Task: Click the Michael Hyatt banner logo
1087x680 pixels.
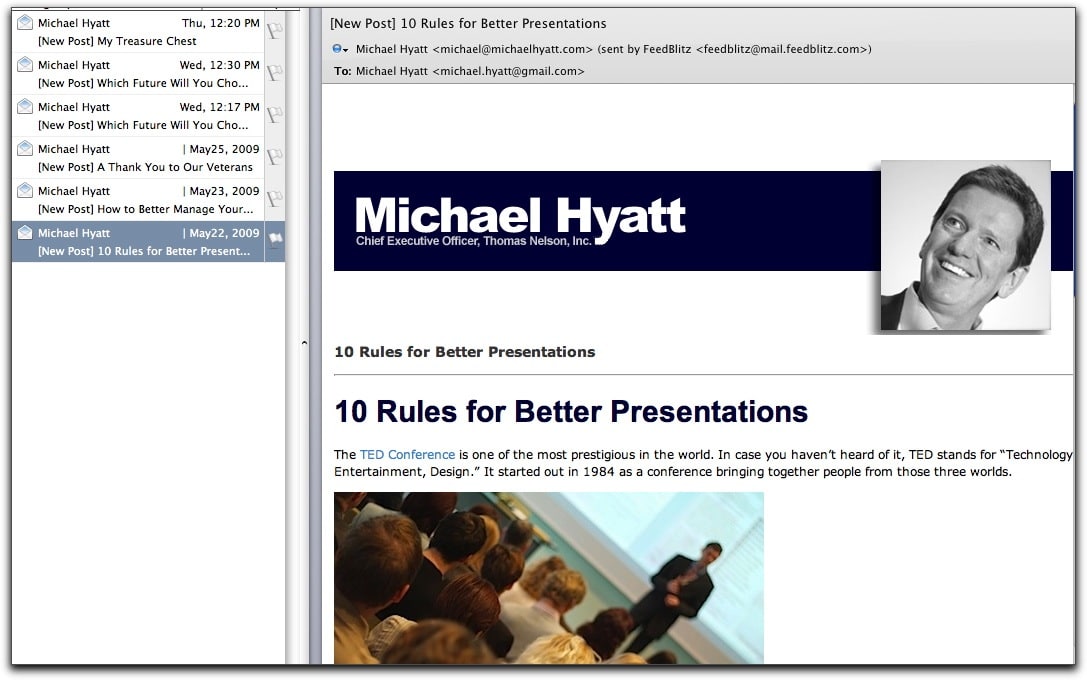Action: coord(520,220)
